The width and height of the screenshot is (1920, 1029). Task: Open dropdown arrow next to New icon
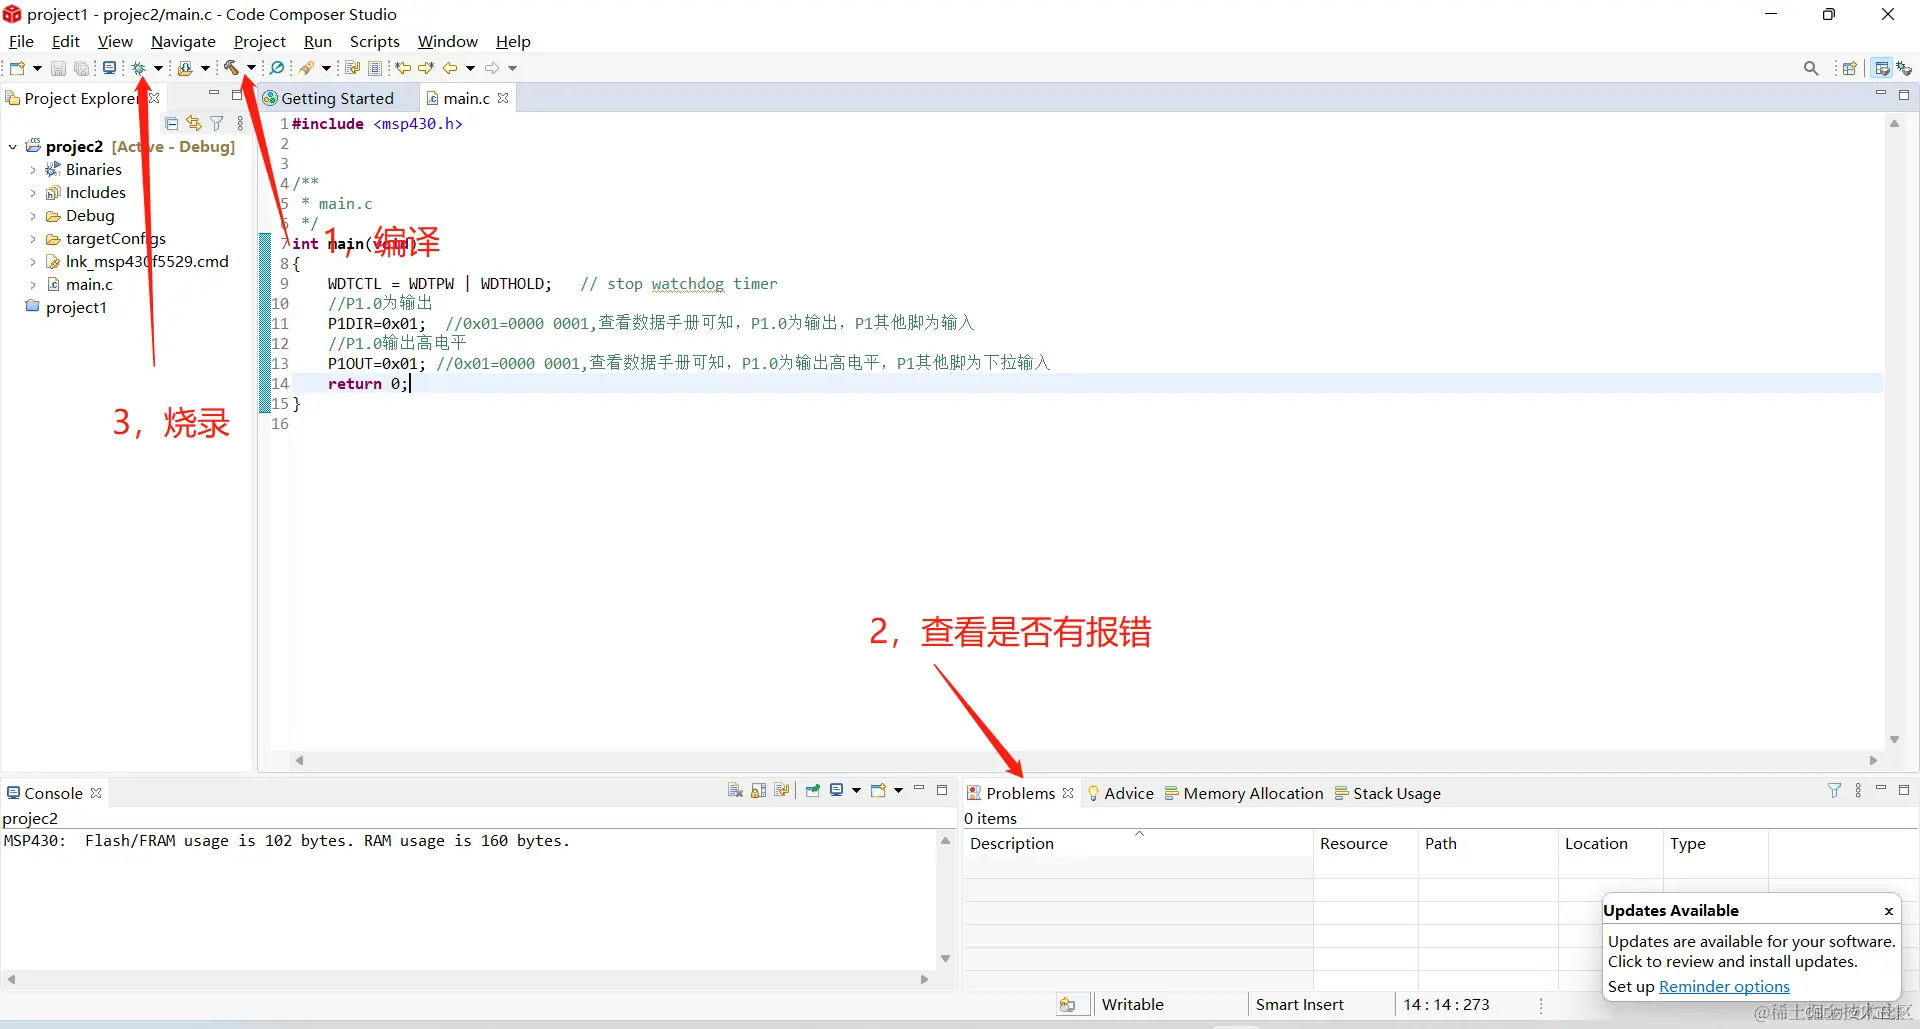37,68
